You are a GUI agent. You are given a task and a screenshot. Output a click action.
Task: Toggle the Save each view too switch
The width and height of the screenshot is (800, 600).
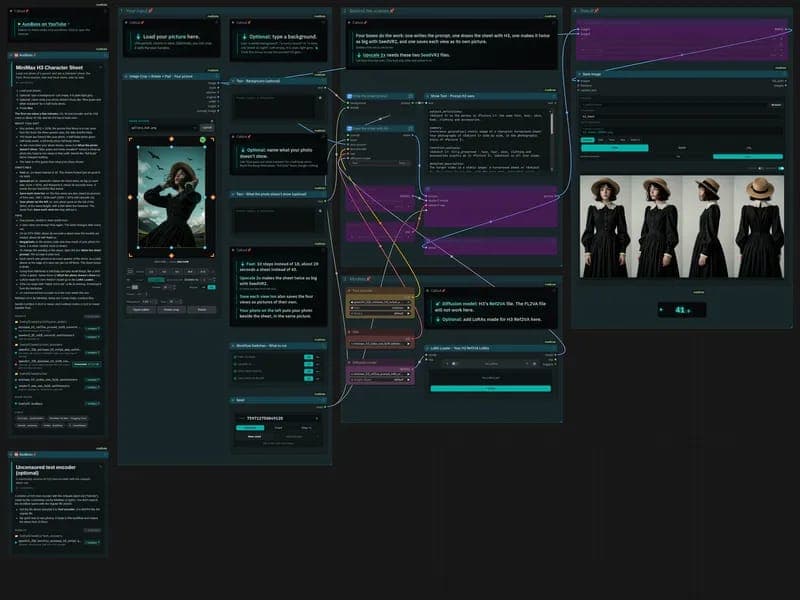(309, 371)
